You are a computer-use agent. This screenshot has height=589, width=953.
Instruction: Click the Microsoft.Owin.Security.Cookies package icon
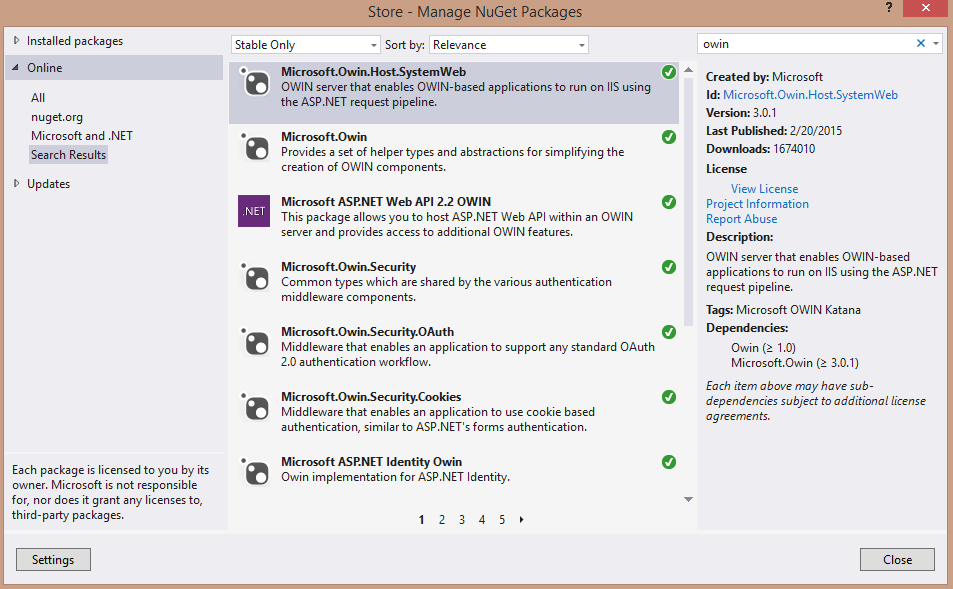[255, 407]
